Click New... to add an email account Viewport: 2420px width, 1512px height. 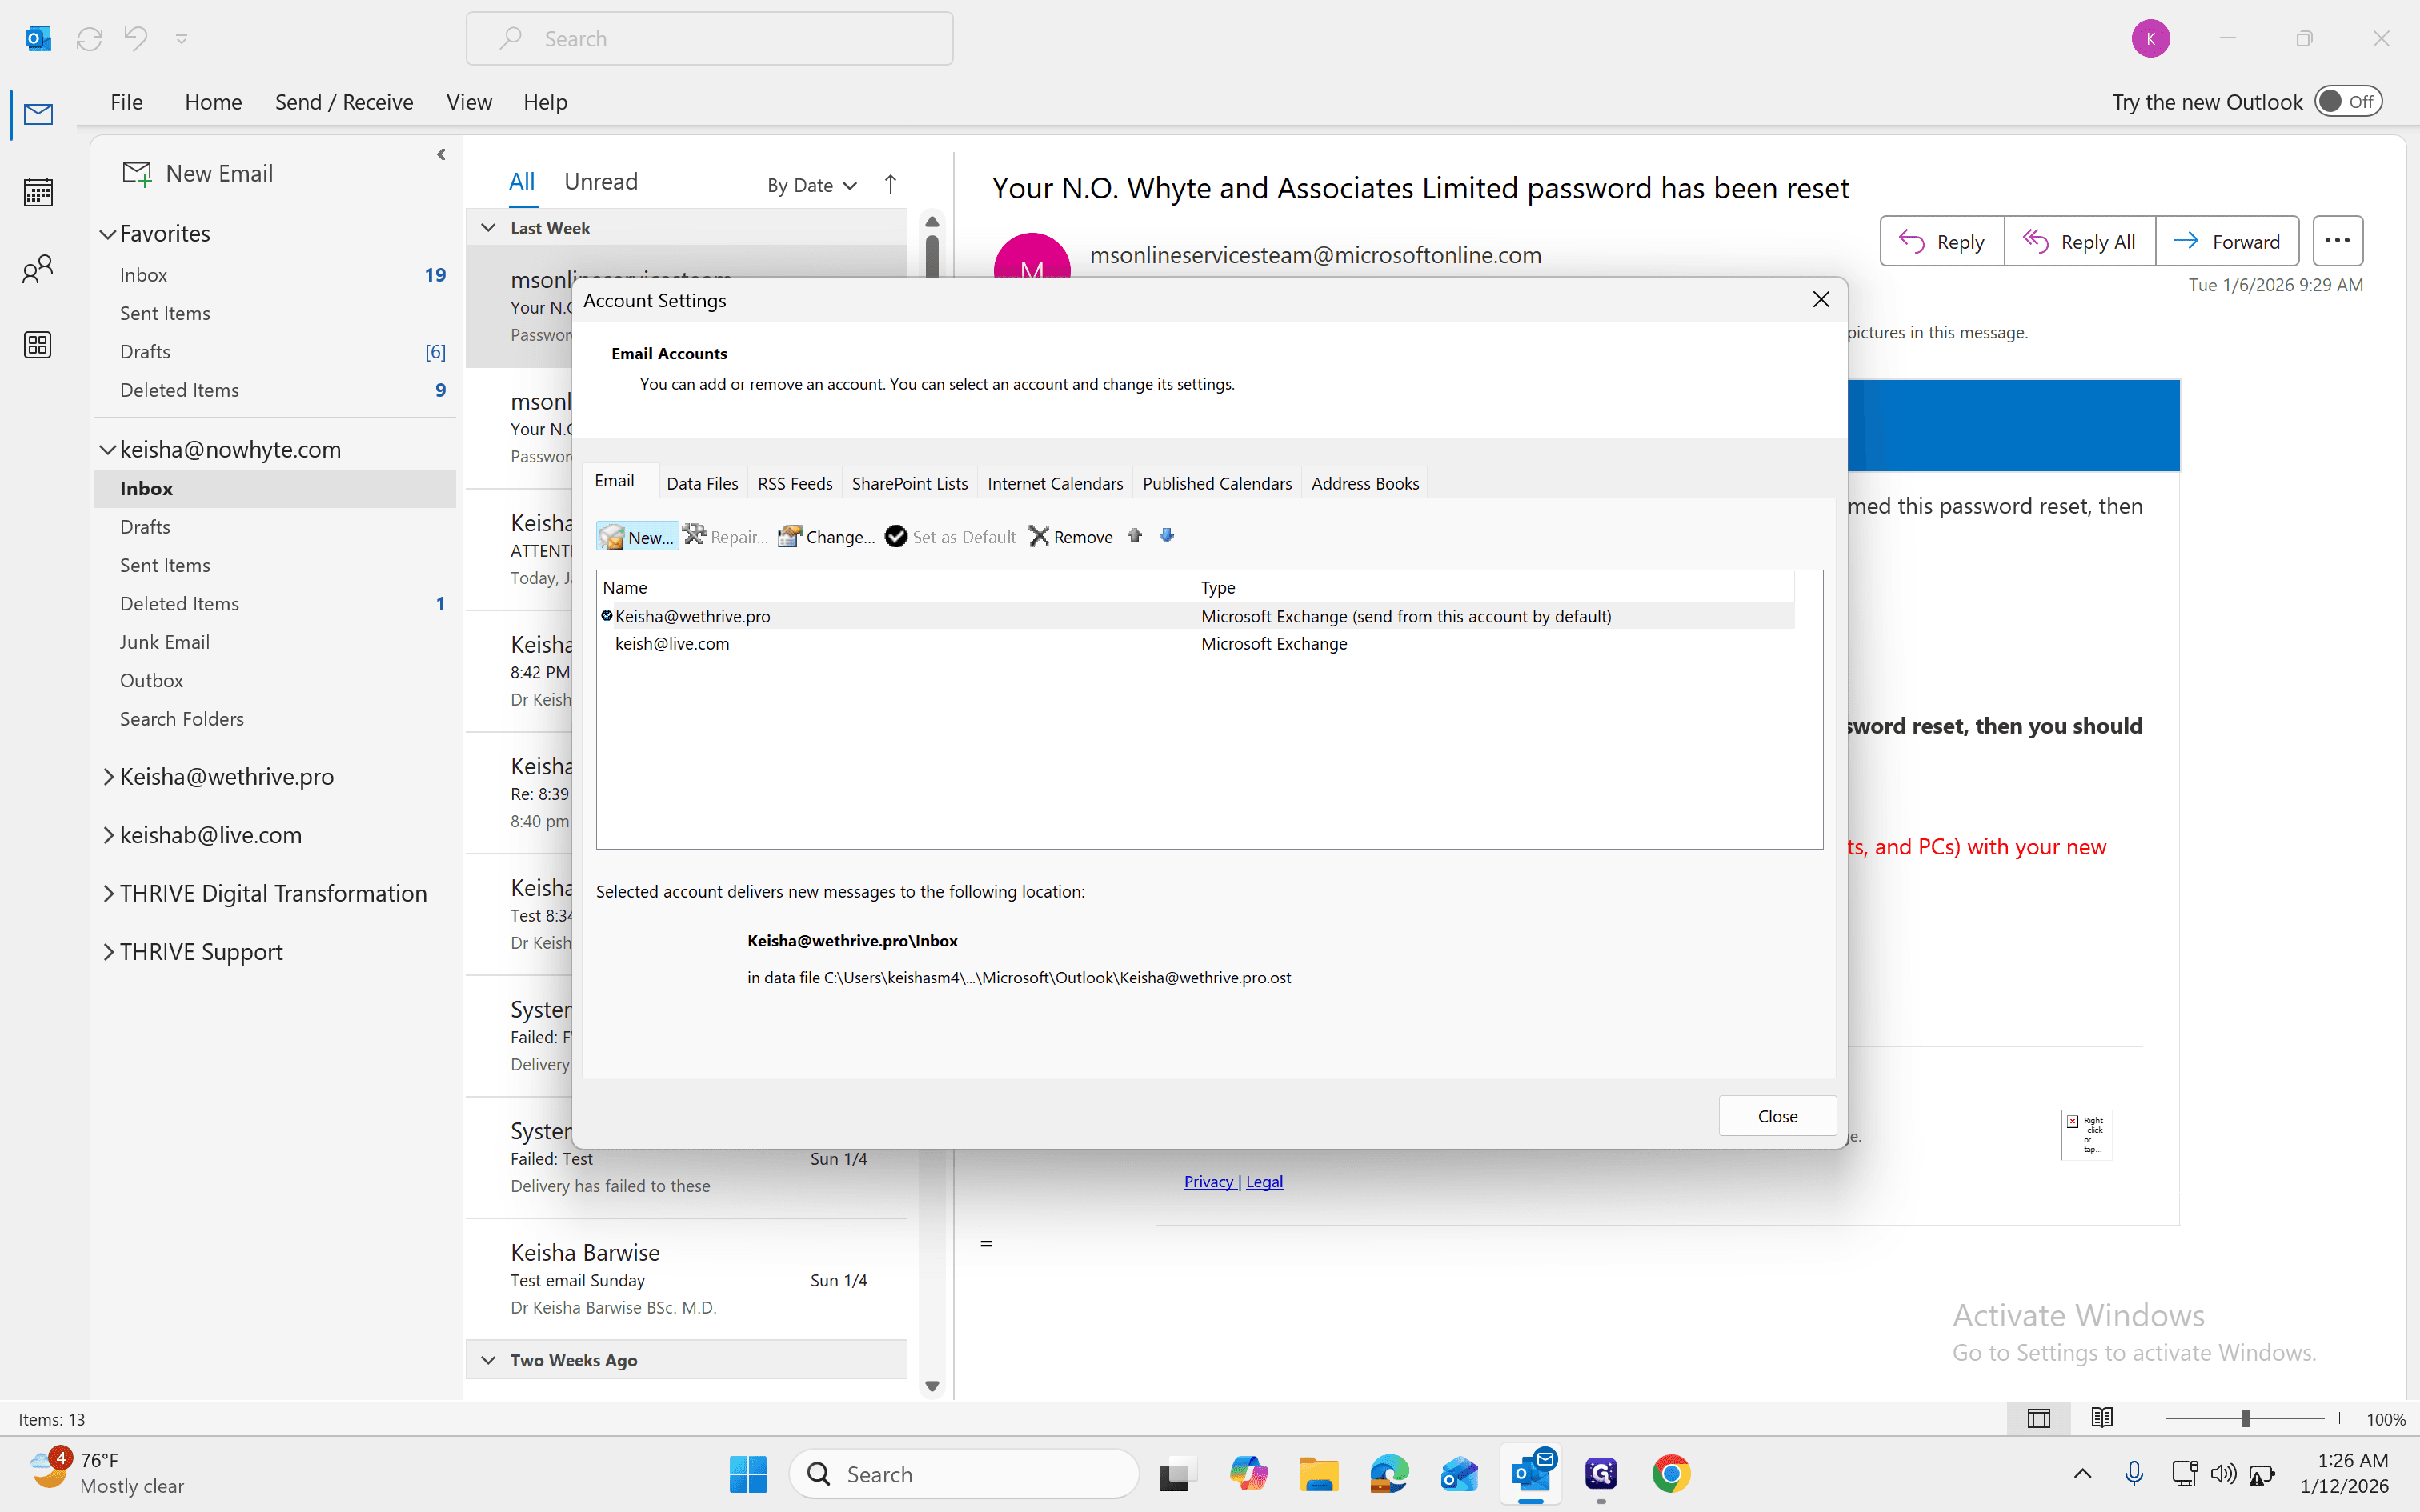pyautogui.click(x=637, y=537)
